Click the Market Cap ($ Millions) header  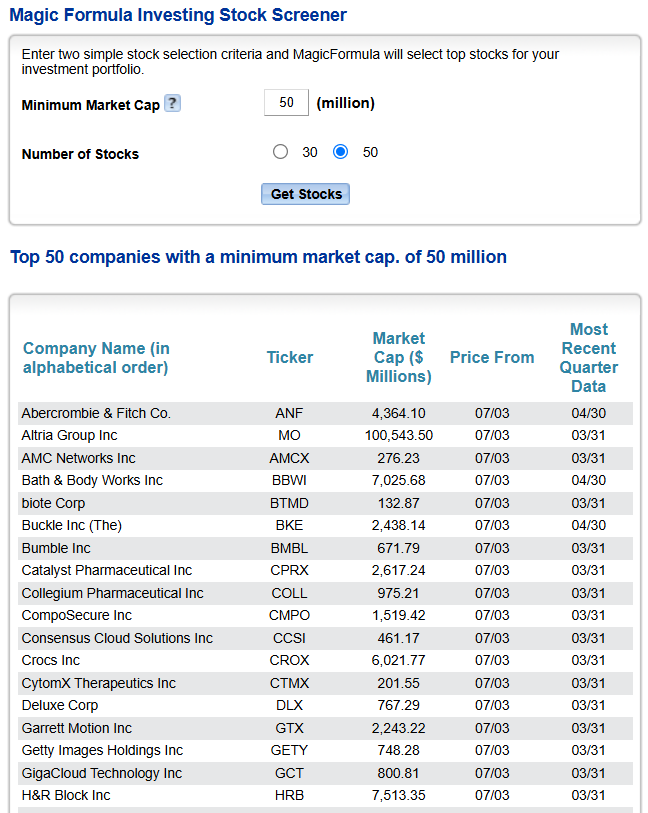click(x=399, y=357)
